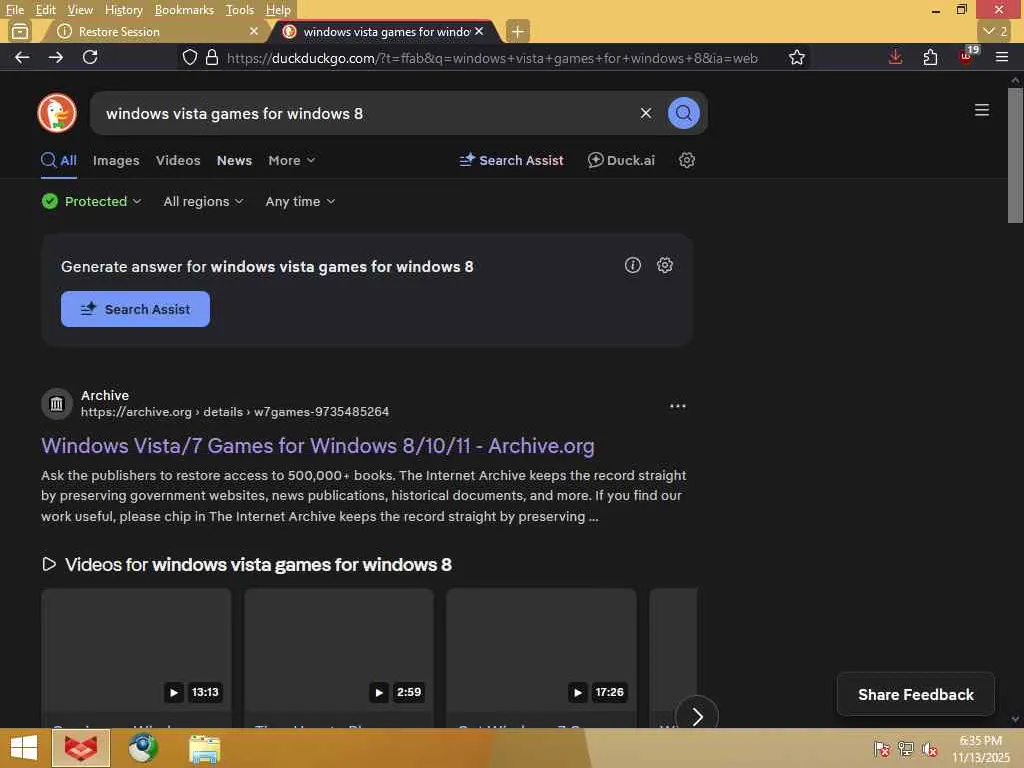This screenshot has height=768, width=1024.
Task: Close the windows vista games tab
Action: [479, 31]
